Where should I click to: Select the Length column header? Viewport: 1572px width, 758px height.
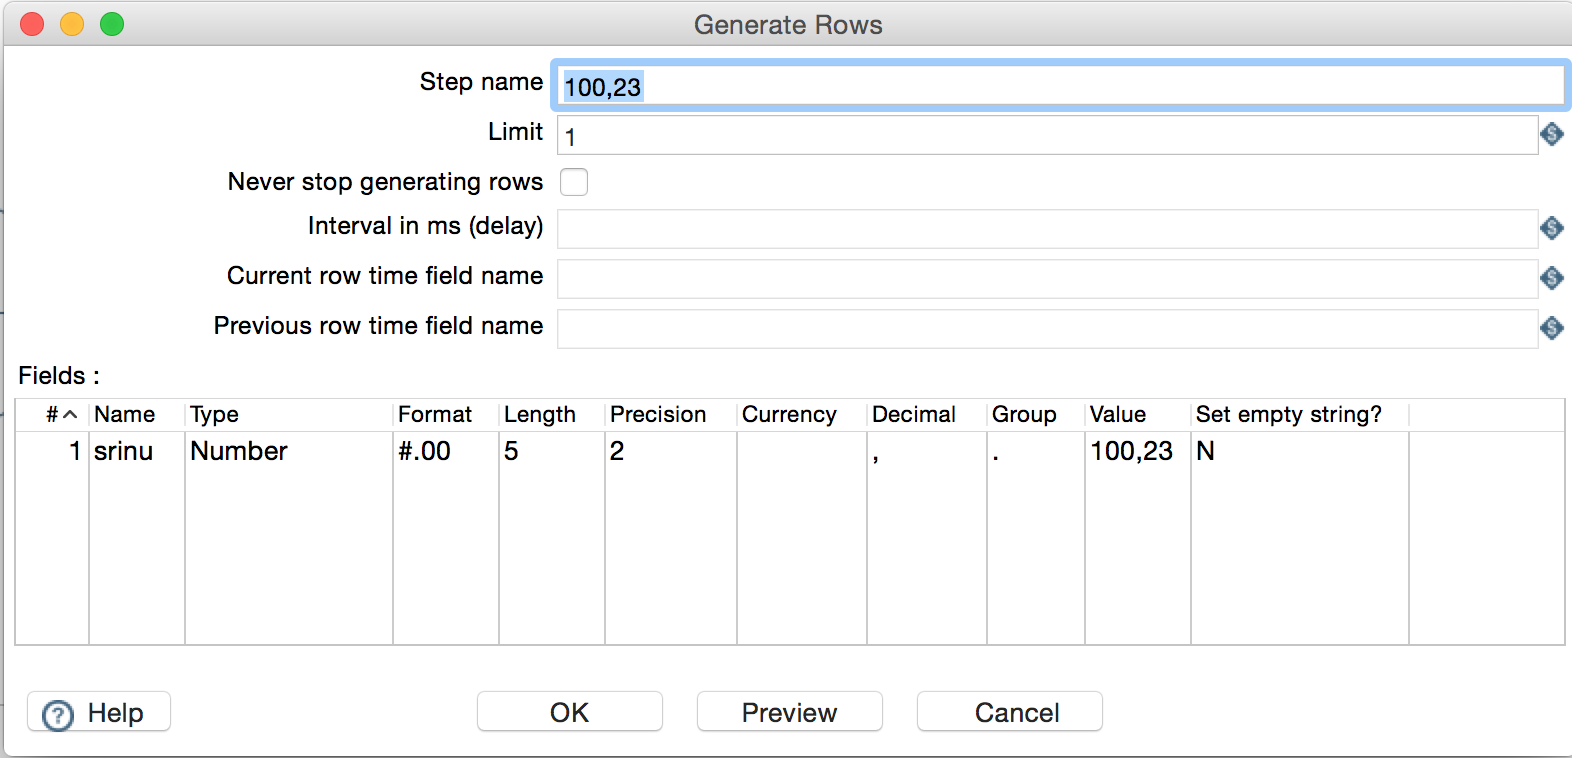coord(552,415)
